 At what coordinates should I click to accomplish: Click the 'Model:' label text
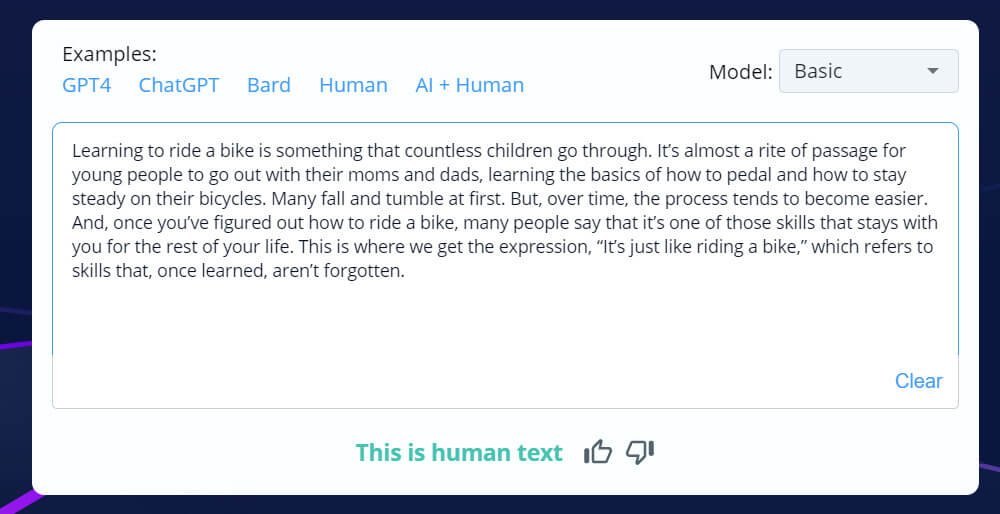[740, 72]
